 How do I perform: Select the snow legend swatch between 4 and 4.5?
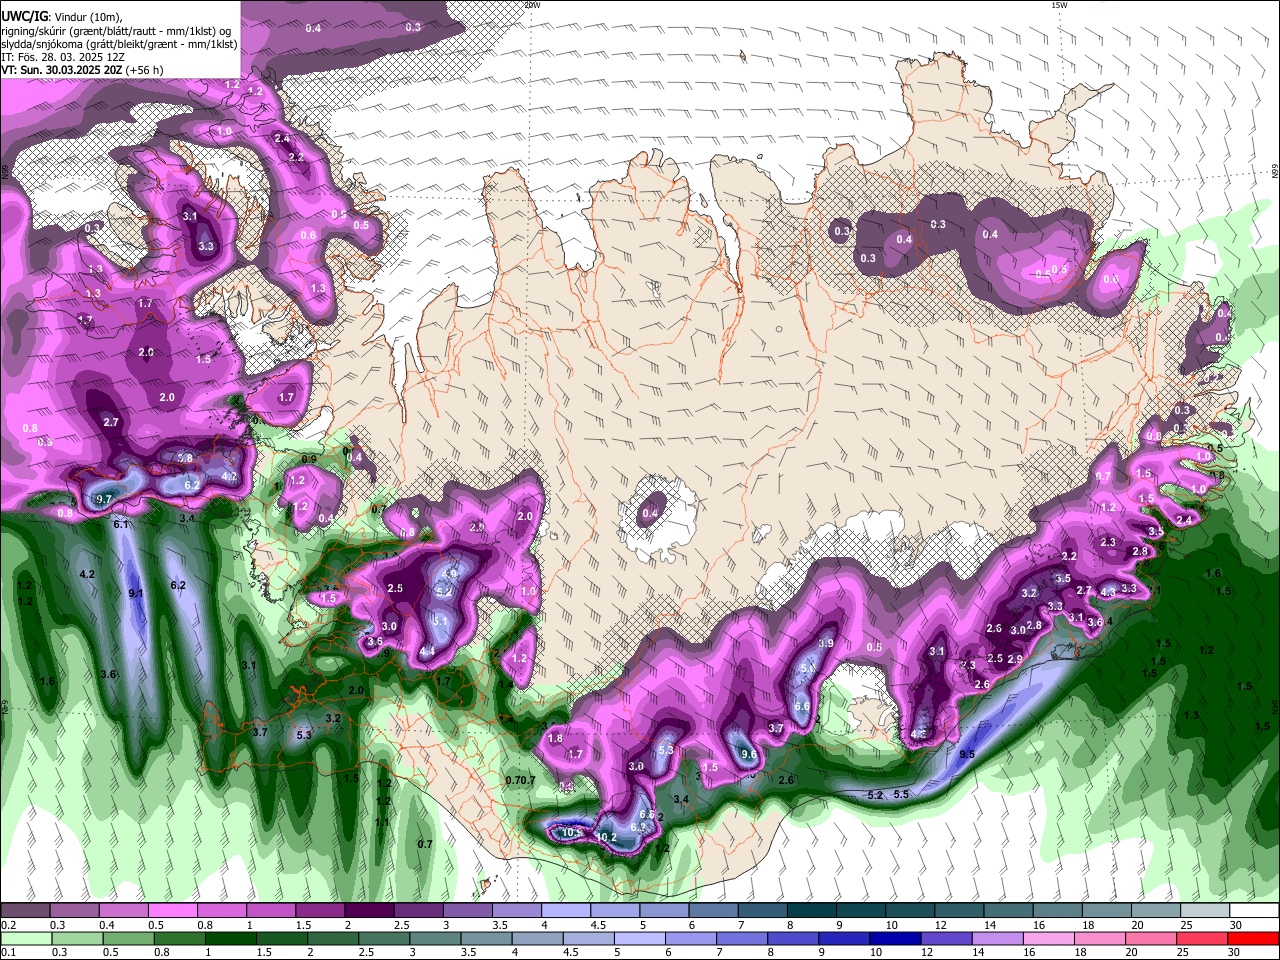565,910
